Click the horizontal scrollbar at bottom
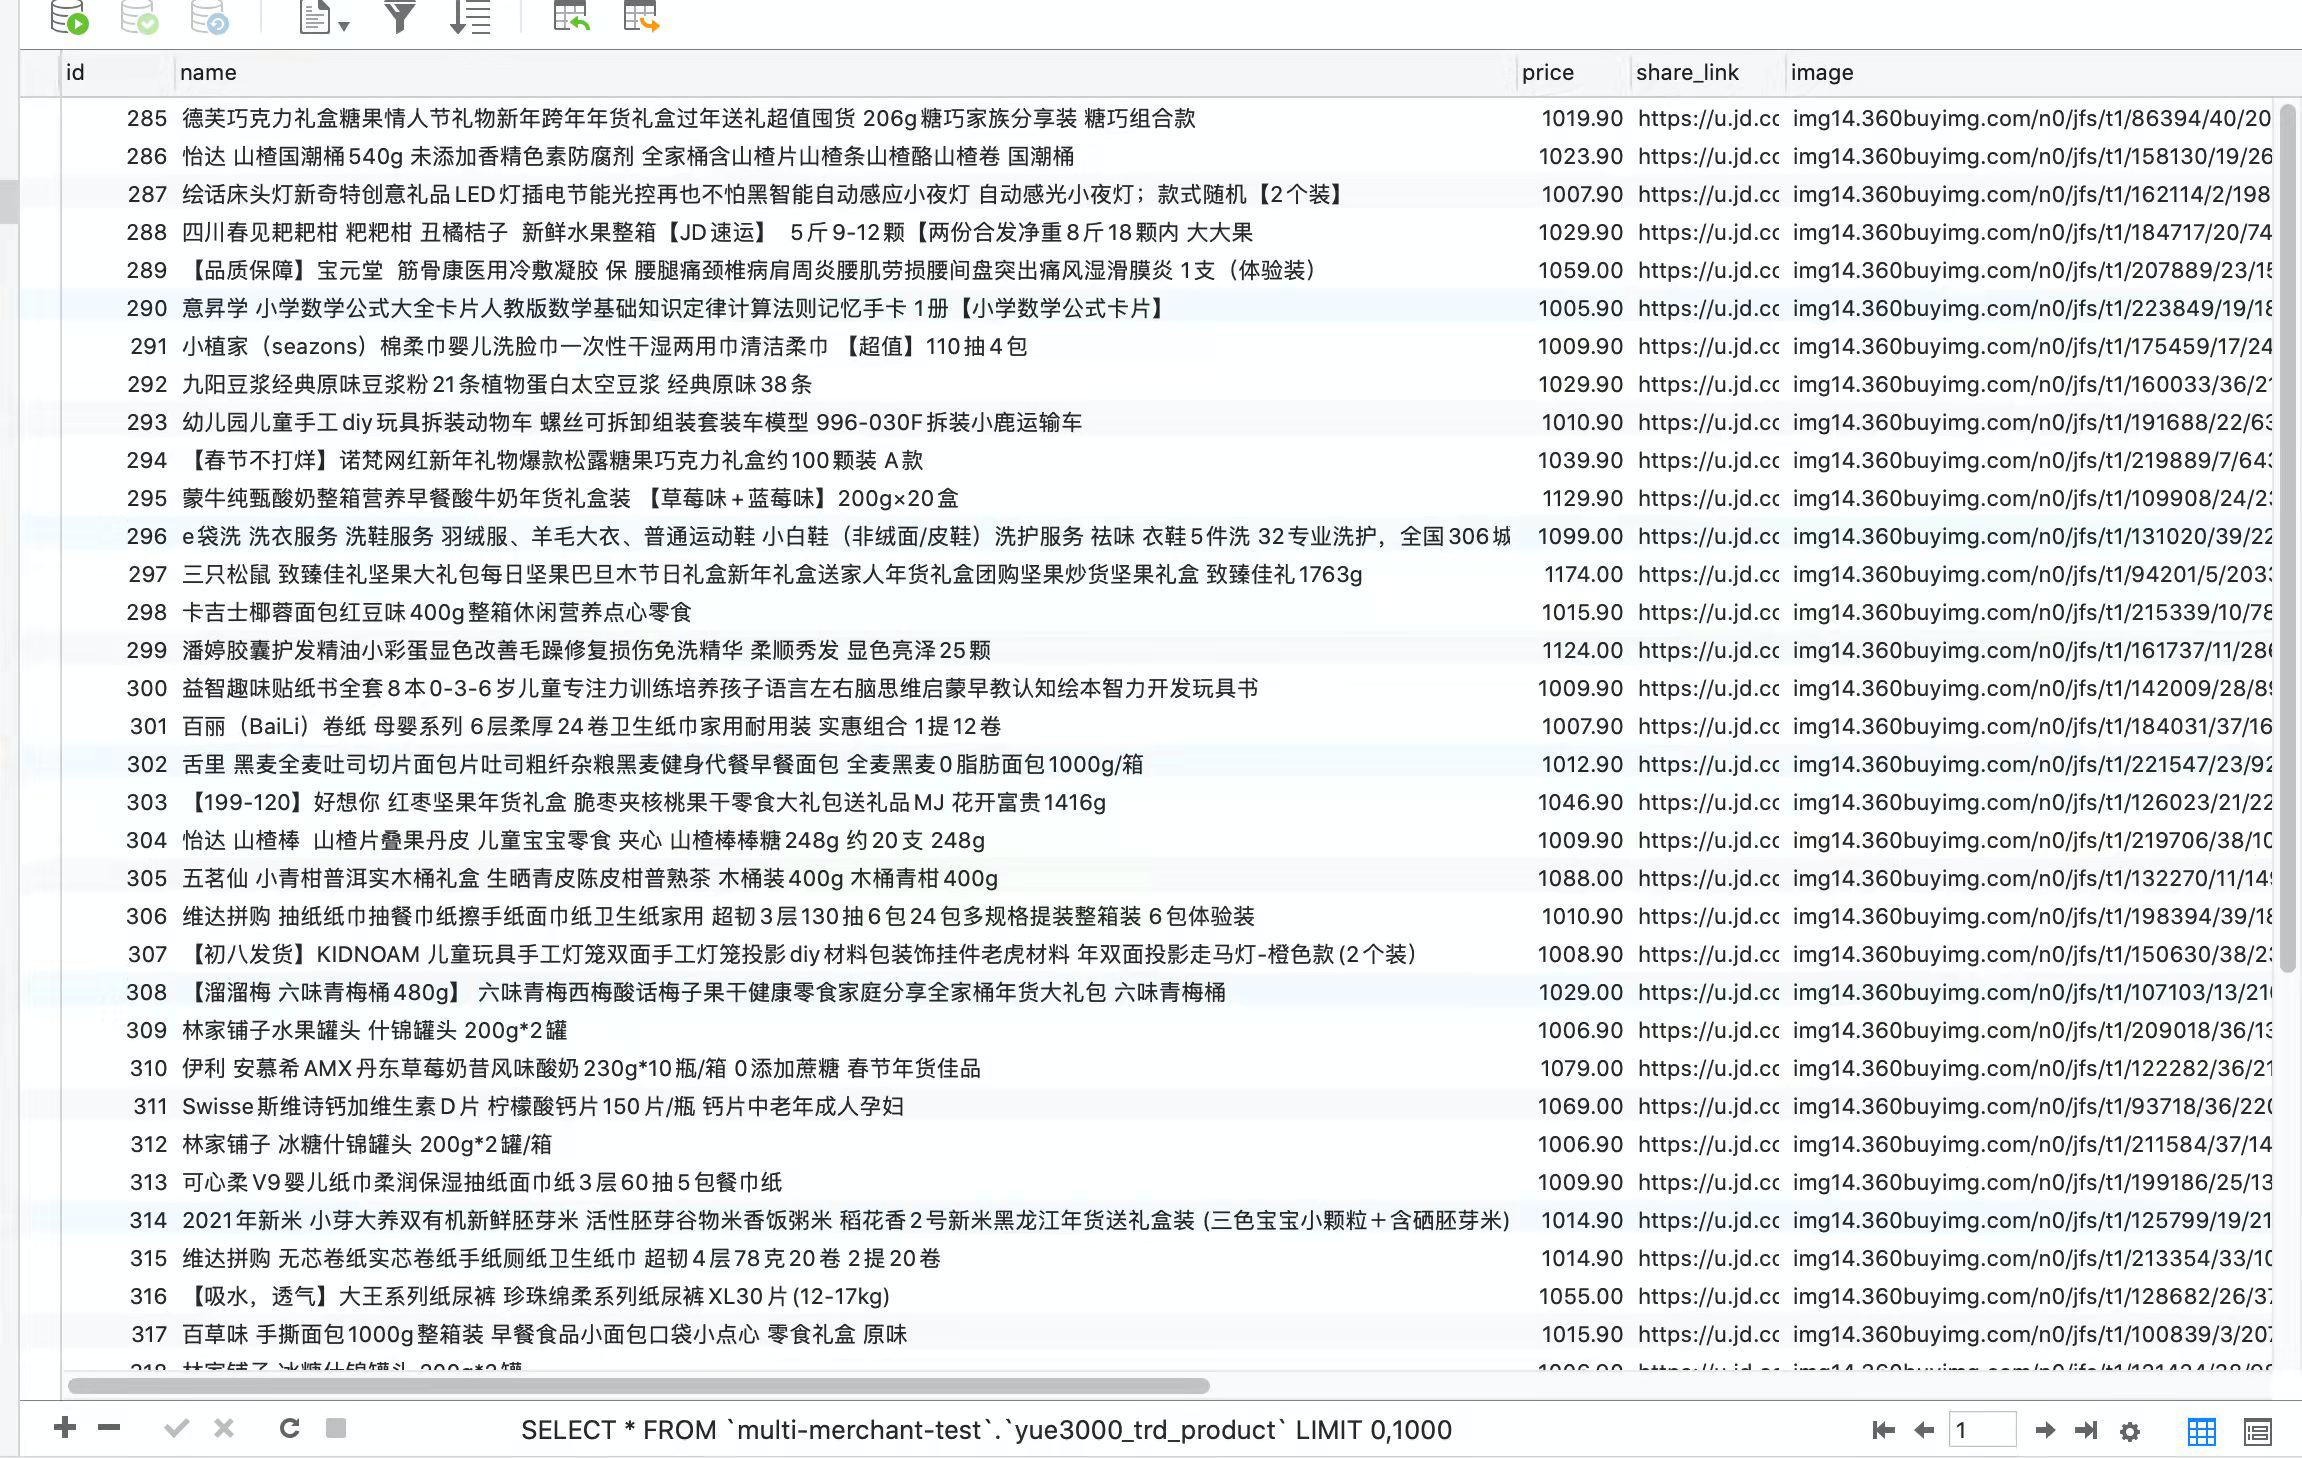2302x1458 pixels. [638, 1386]
